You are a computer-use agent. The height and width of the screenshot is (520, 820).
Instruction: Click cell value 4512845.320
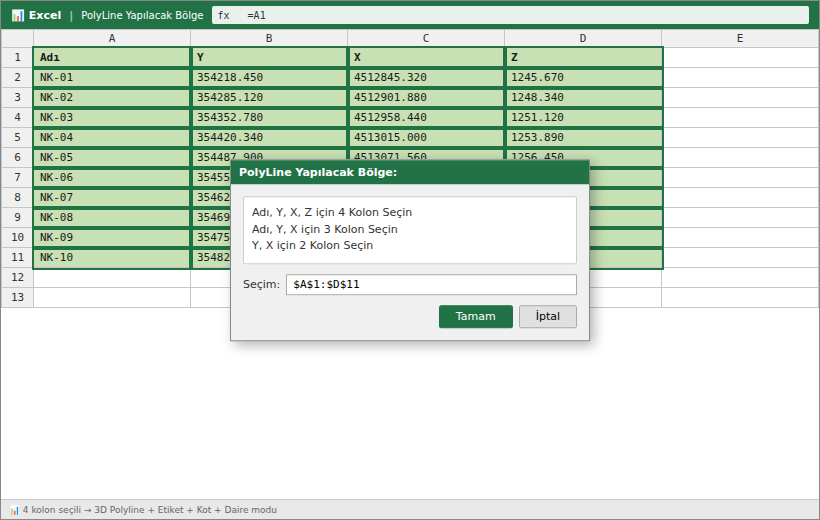pyautogui.click(x=426, y=77)
